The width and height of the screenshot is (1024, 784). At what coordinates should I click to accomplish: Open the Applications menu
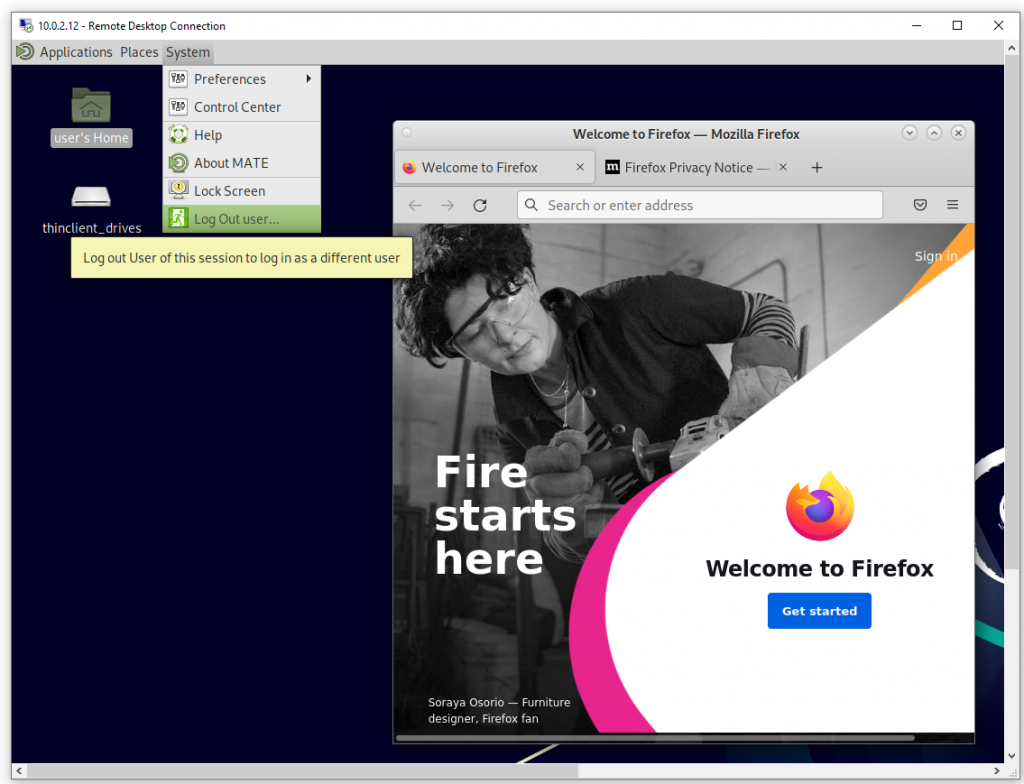(76, 52)
